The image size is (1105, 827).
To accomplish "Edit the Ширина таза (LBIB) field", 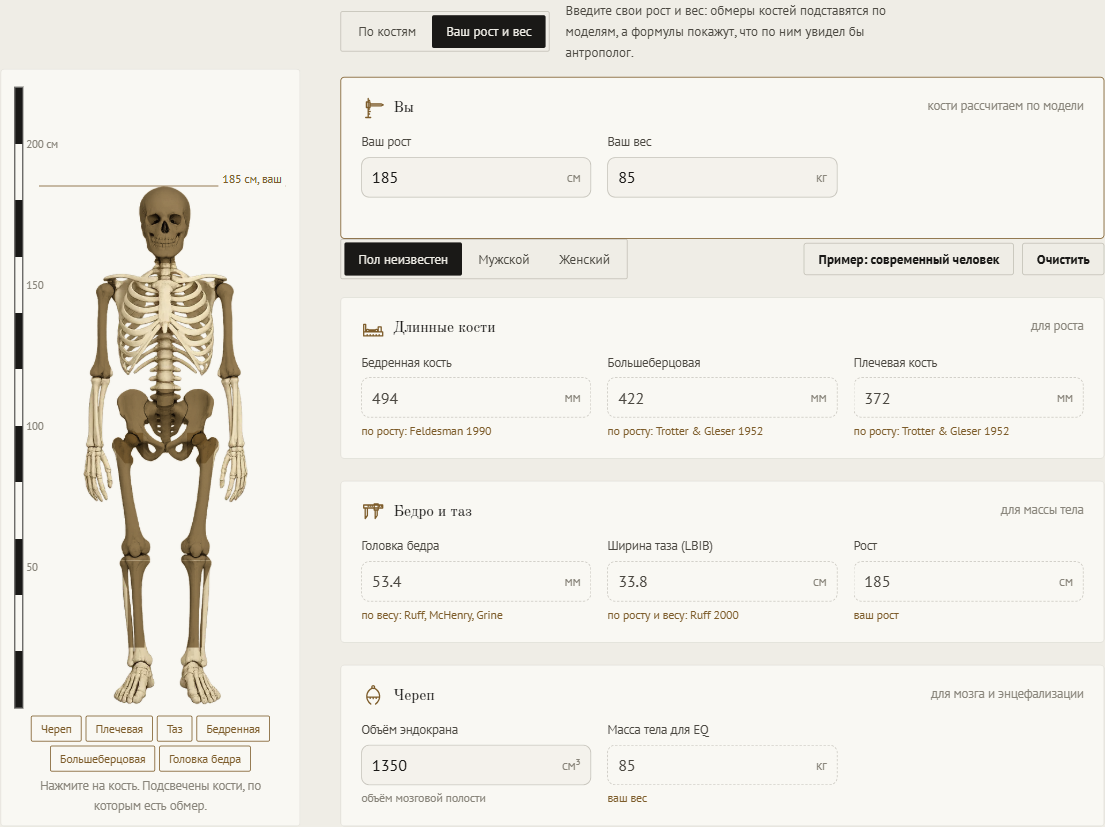I will 722,582.
